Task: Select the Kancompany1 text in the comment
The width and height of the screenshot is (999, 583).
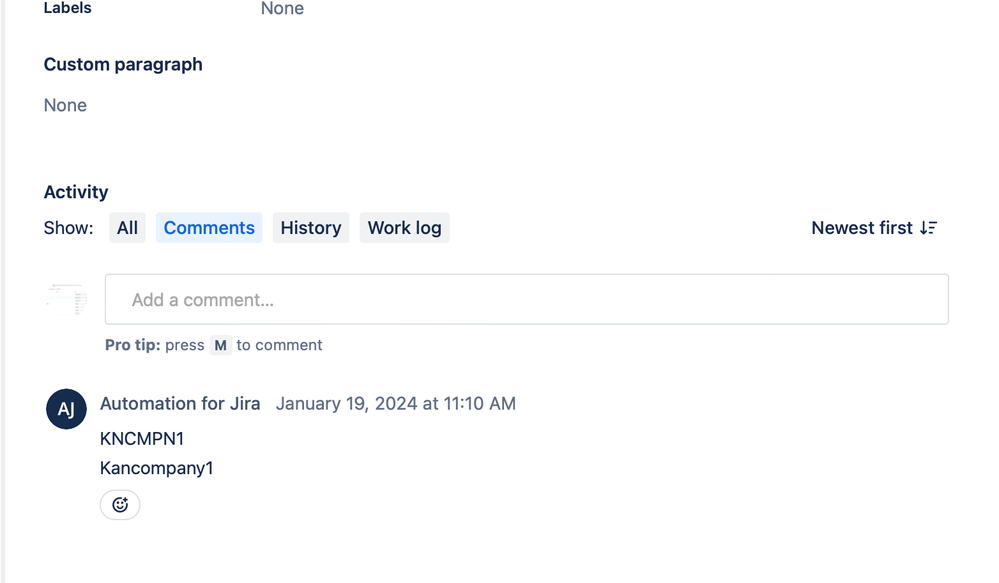Action: pyautogui.click(x=156, y=468)
